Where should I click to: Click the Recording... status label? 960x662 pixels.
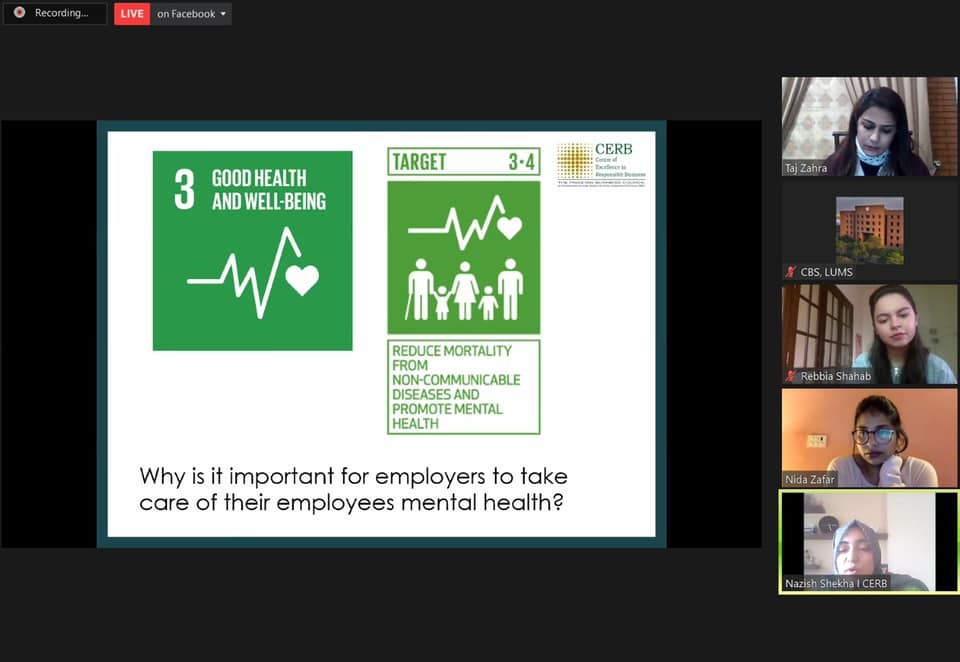click(x=61, y=13)
